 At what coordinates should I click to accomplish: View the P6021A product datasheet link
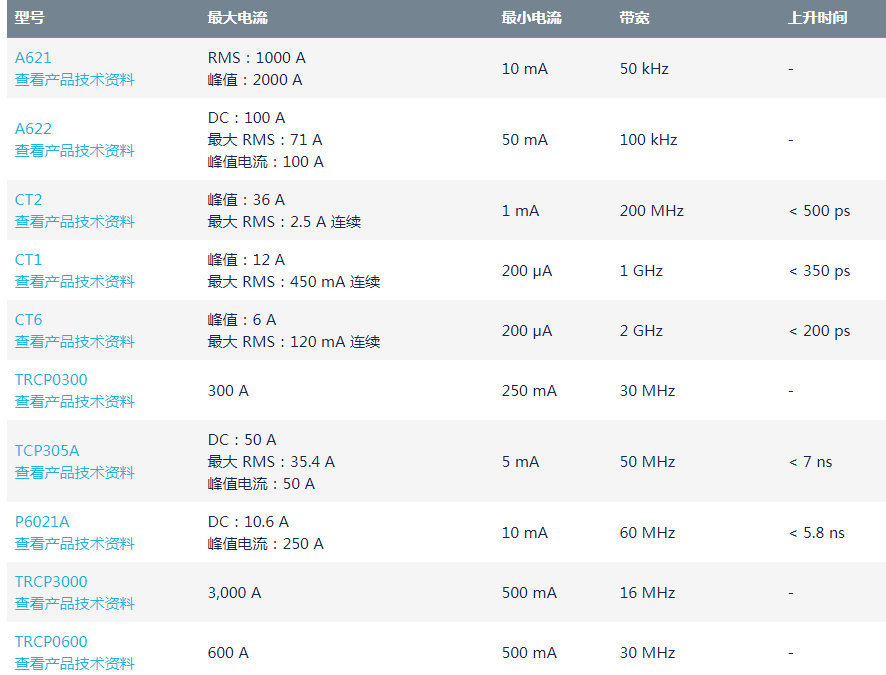click(x=75, y=544)
